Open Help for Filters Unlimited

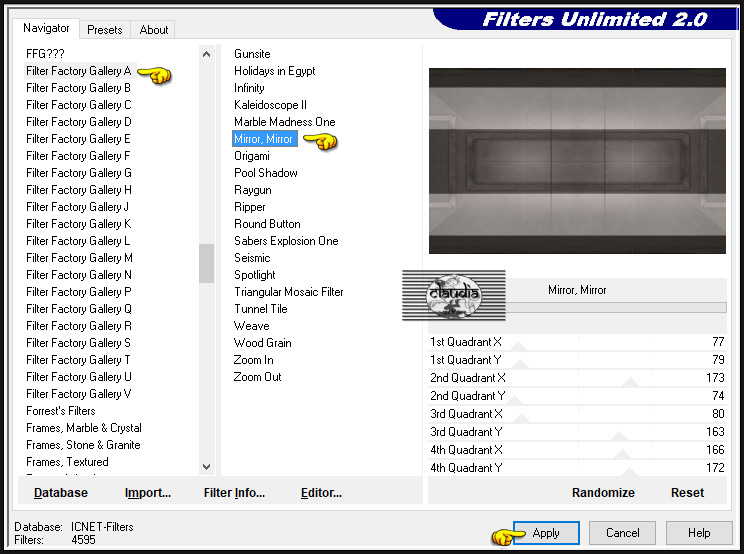point(699,533)
